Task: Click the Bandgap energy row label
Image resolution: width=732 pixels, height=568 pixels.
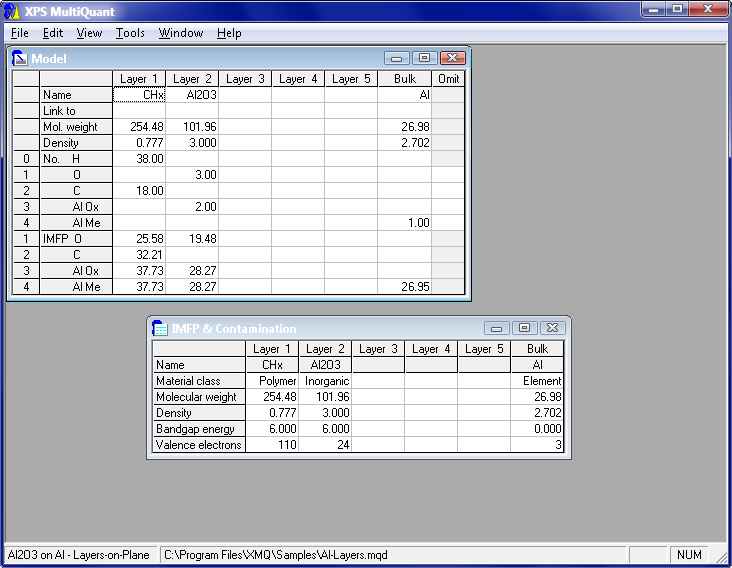Action: (198, 429)
